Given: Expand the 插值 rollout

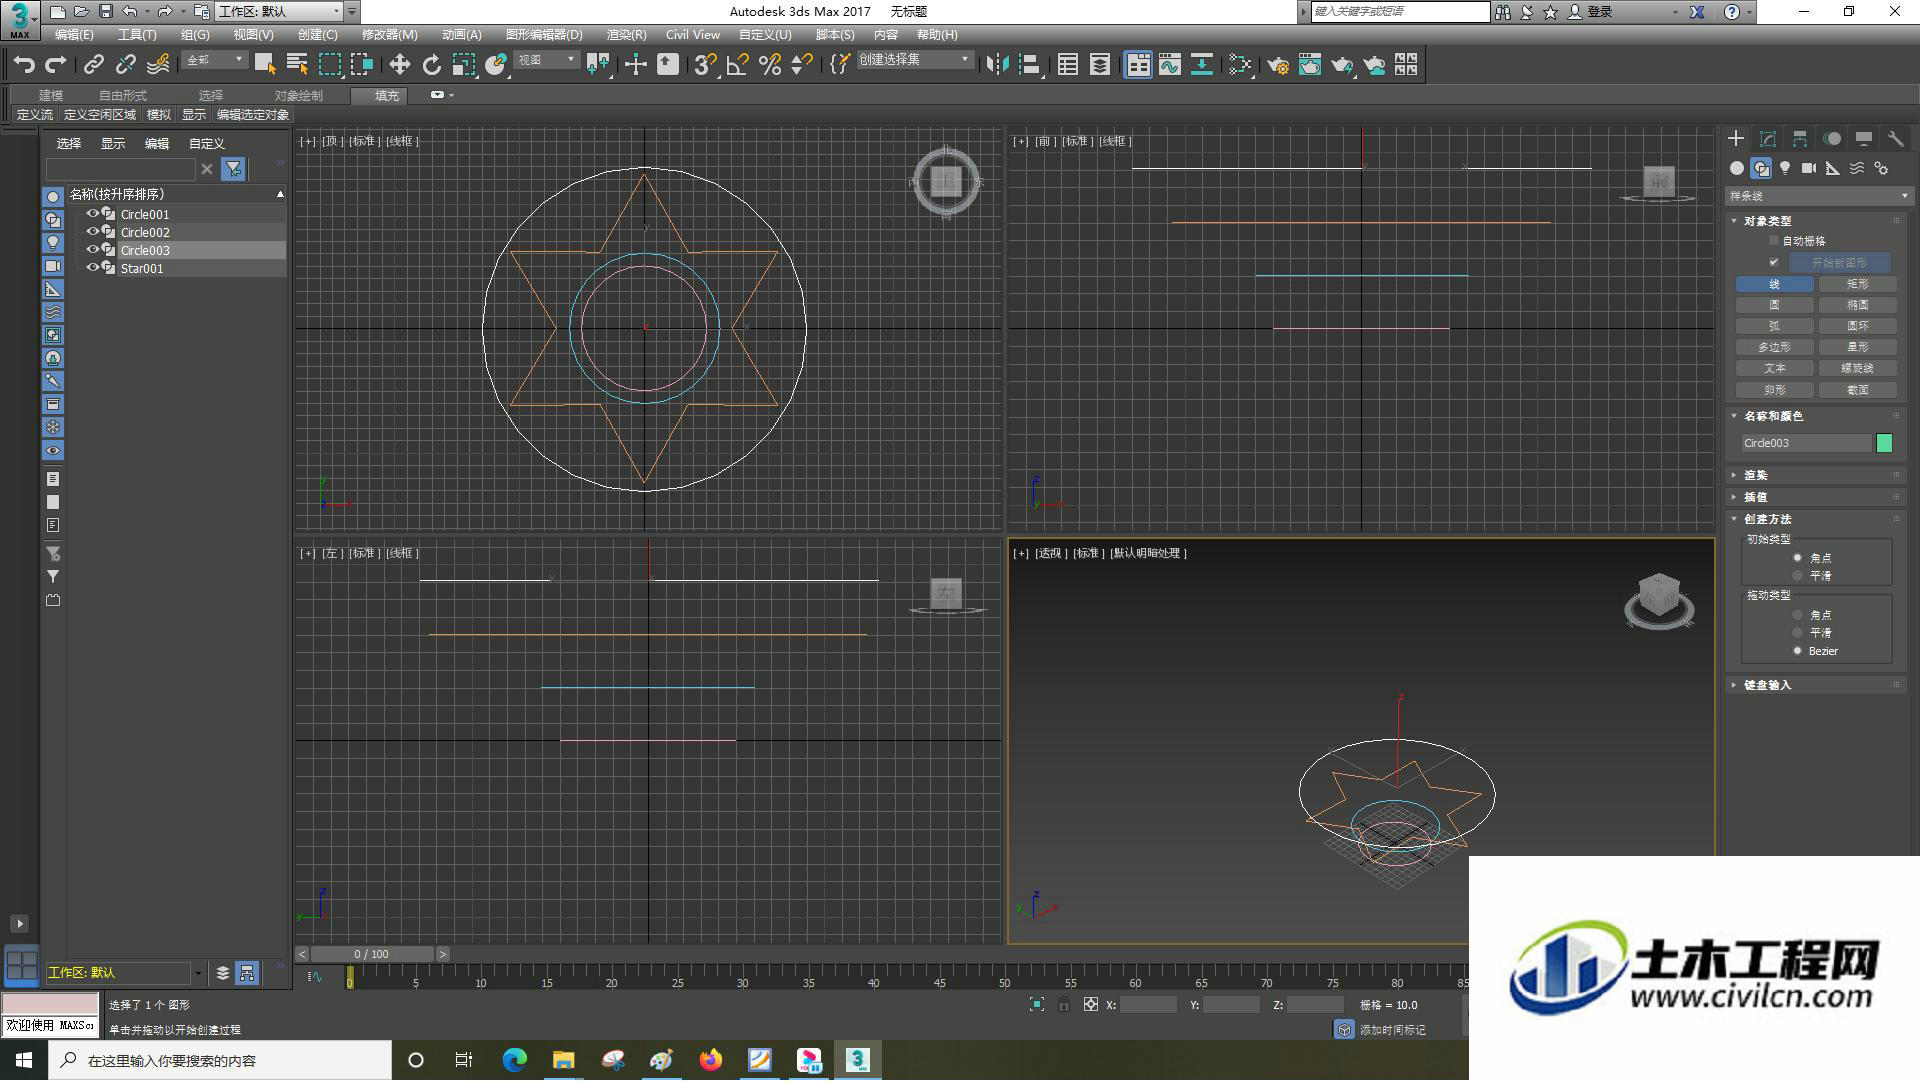Looking at the screenshot, I should 1756,497.
